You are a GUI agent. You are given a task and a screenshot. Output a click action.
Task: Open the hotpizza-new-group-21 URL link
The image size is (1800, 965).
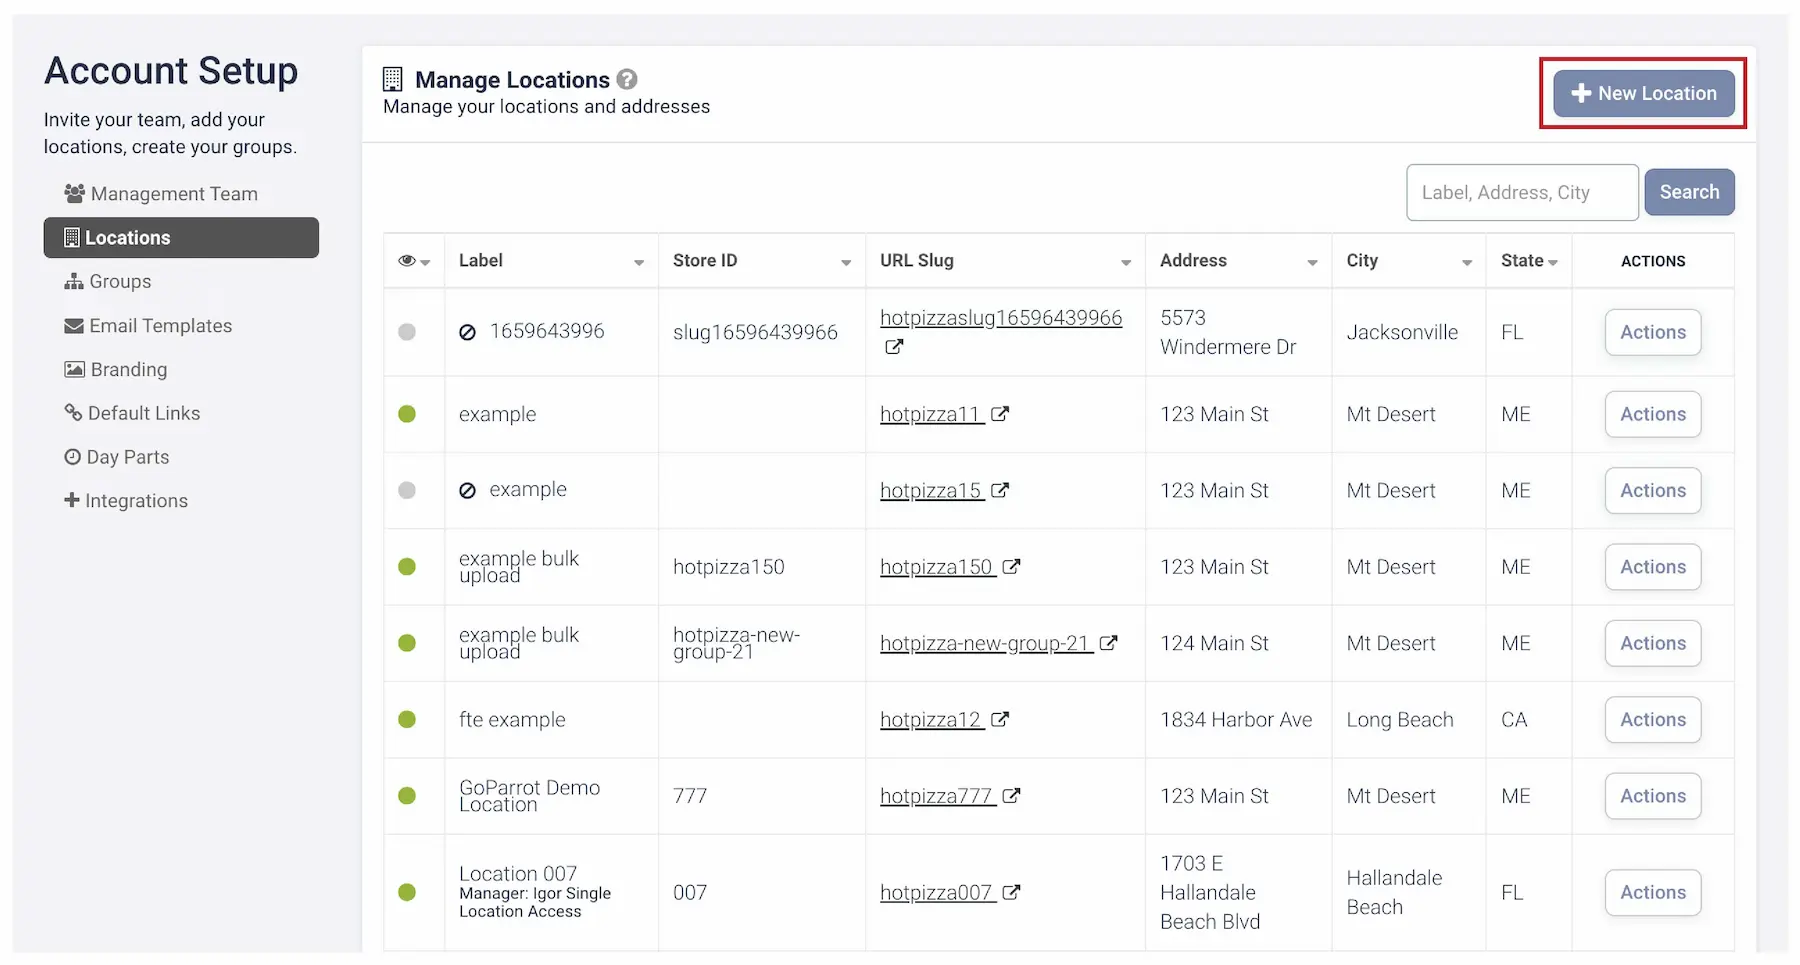coord(985,643)
